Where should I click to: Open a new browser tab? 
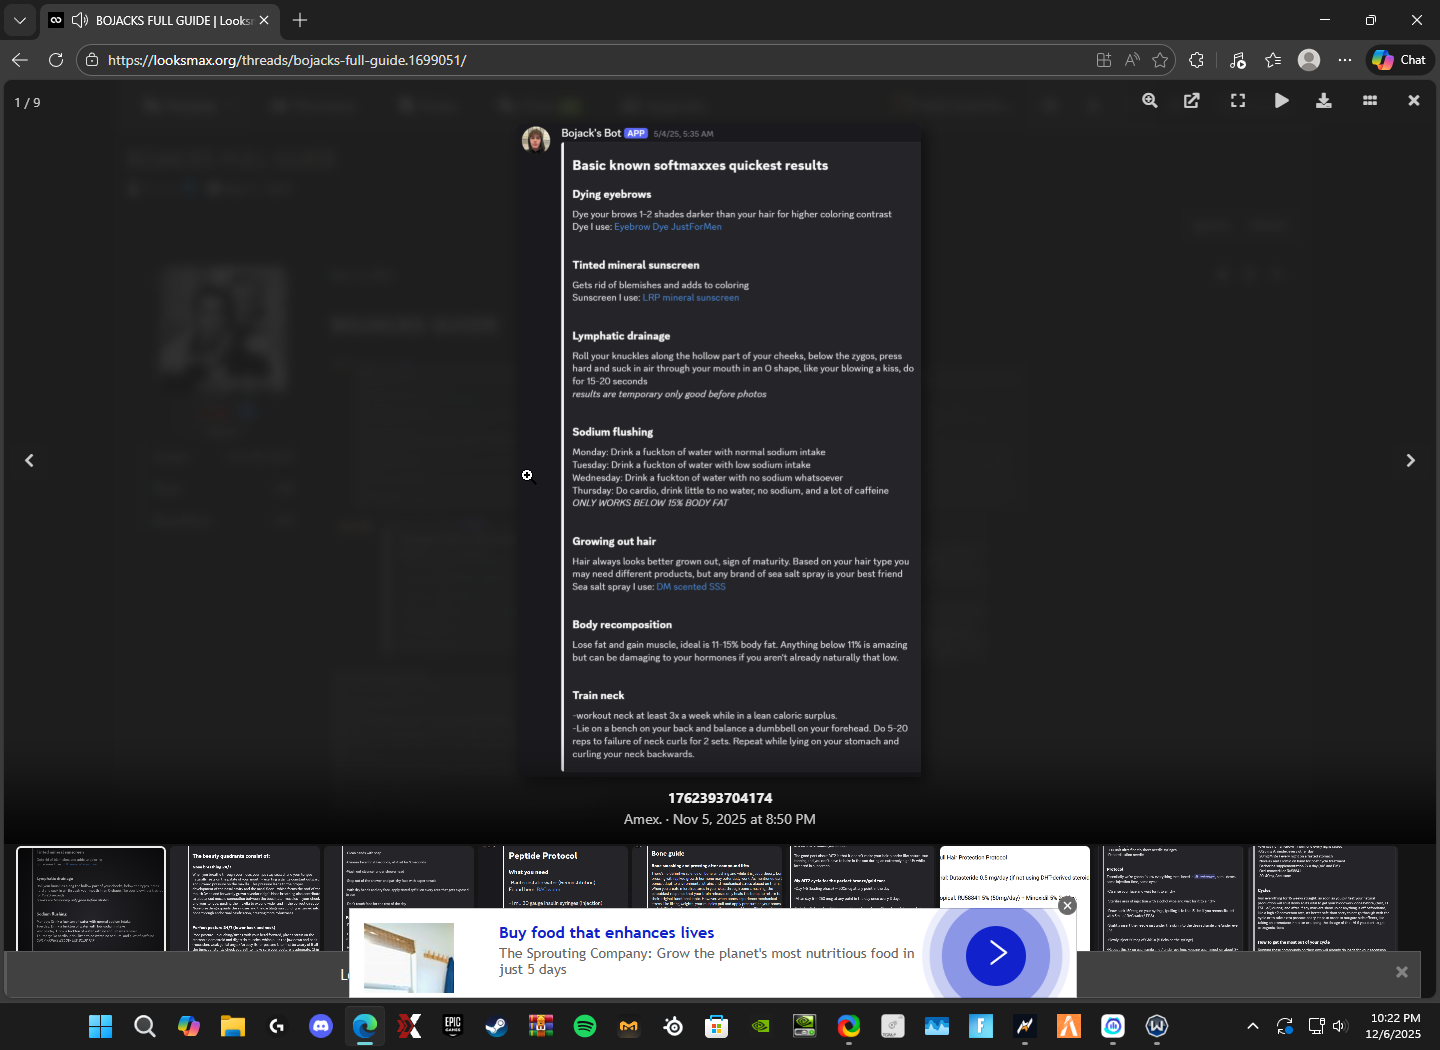[x=300, y=20]
